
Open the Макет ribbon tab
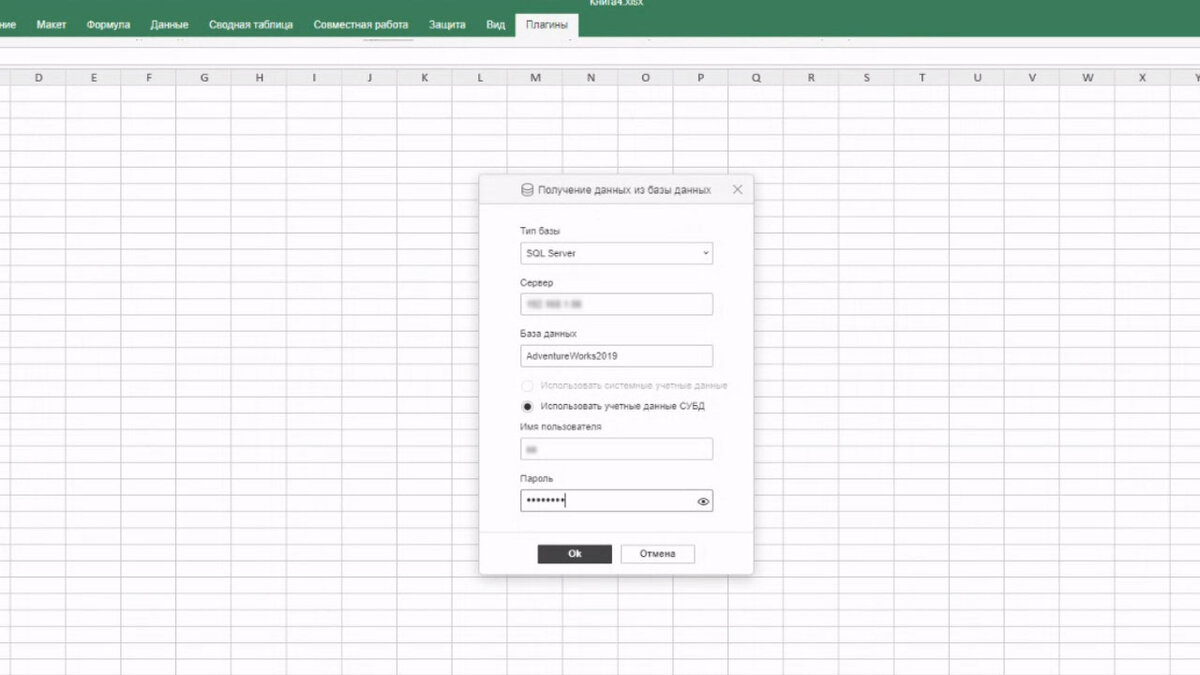51,24
